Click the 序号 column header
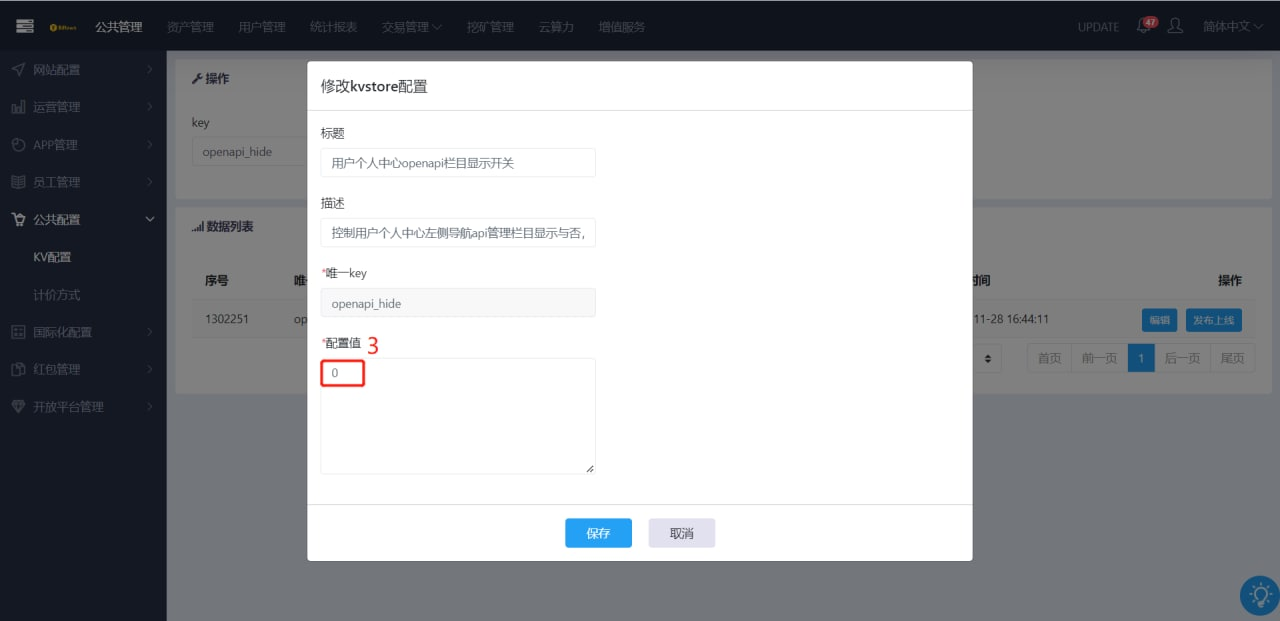Screen dimensions: 1280x621 [x=217, y=281]
